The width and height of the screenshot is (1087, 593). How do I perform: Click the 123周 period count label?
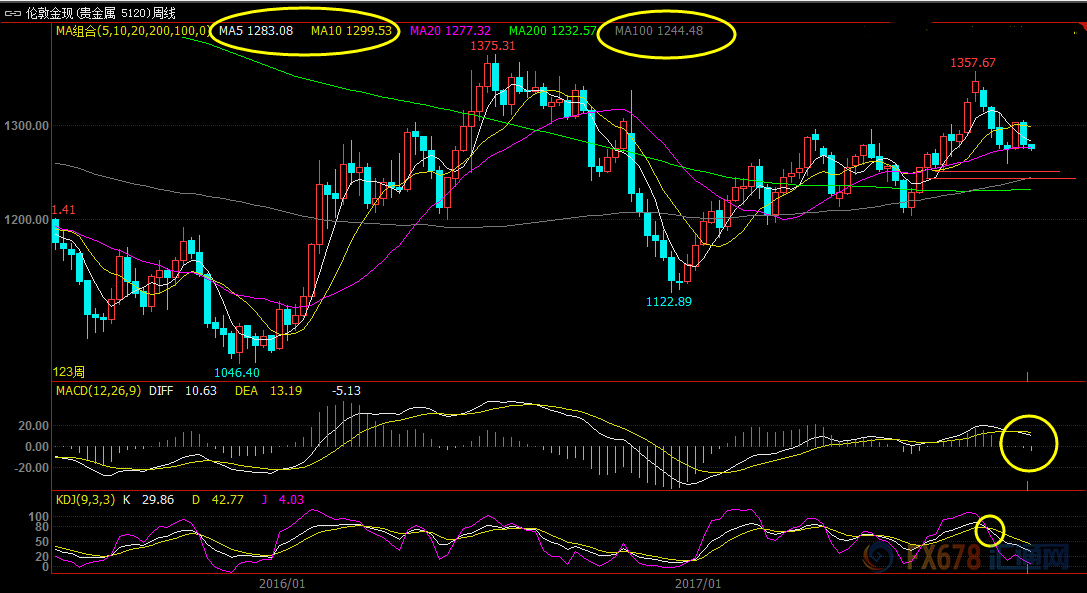click(x=69, y=371)
